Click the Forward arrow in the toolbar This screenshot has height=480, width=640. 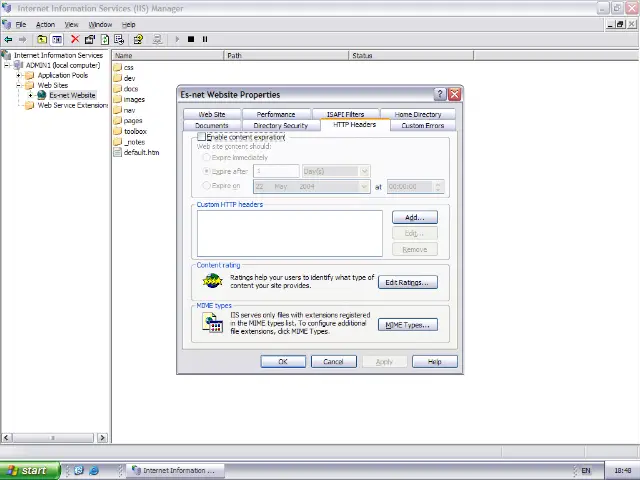click(22, 40)
